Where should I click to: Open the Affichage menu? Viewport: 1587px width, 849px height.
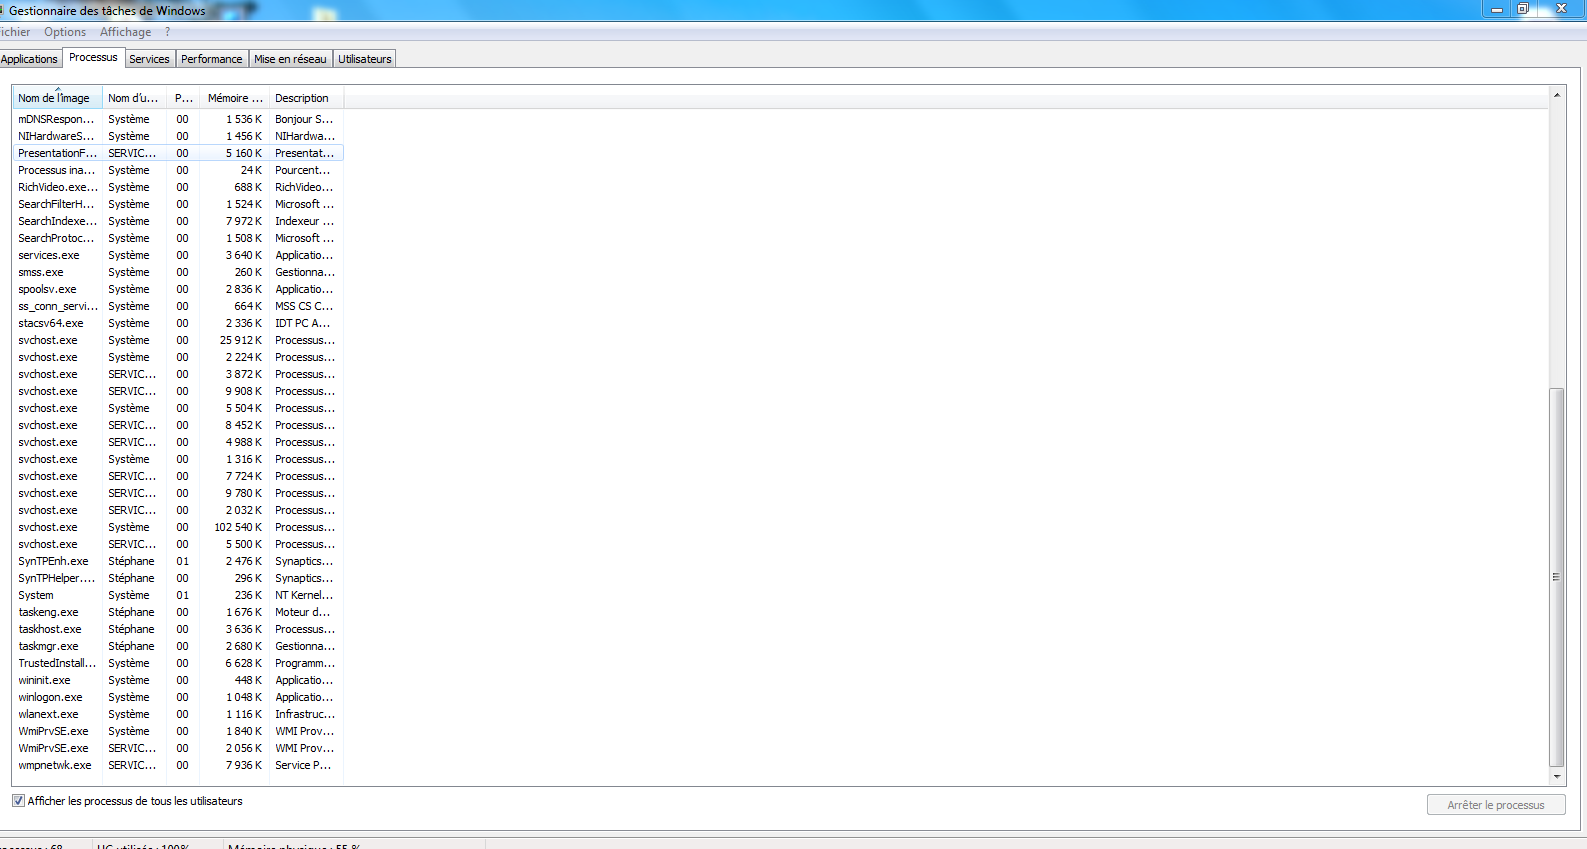coord(125,32)
